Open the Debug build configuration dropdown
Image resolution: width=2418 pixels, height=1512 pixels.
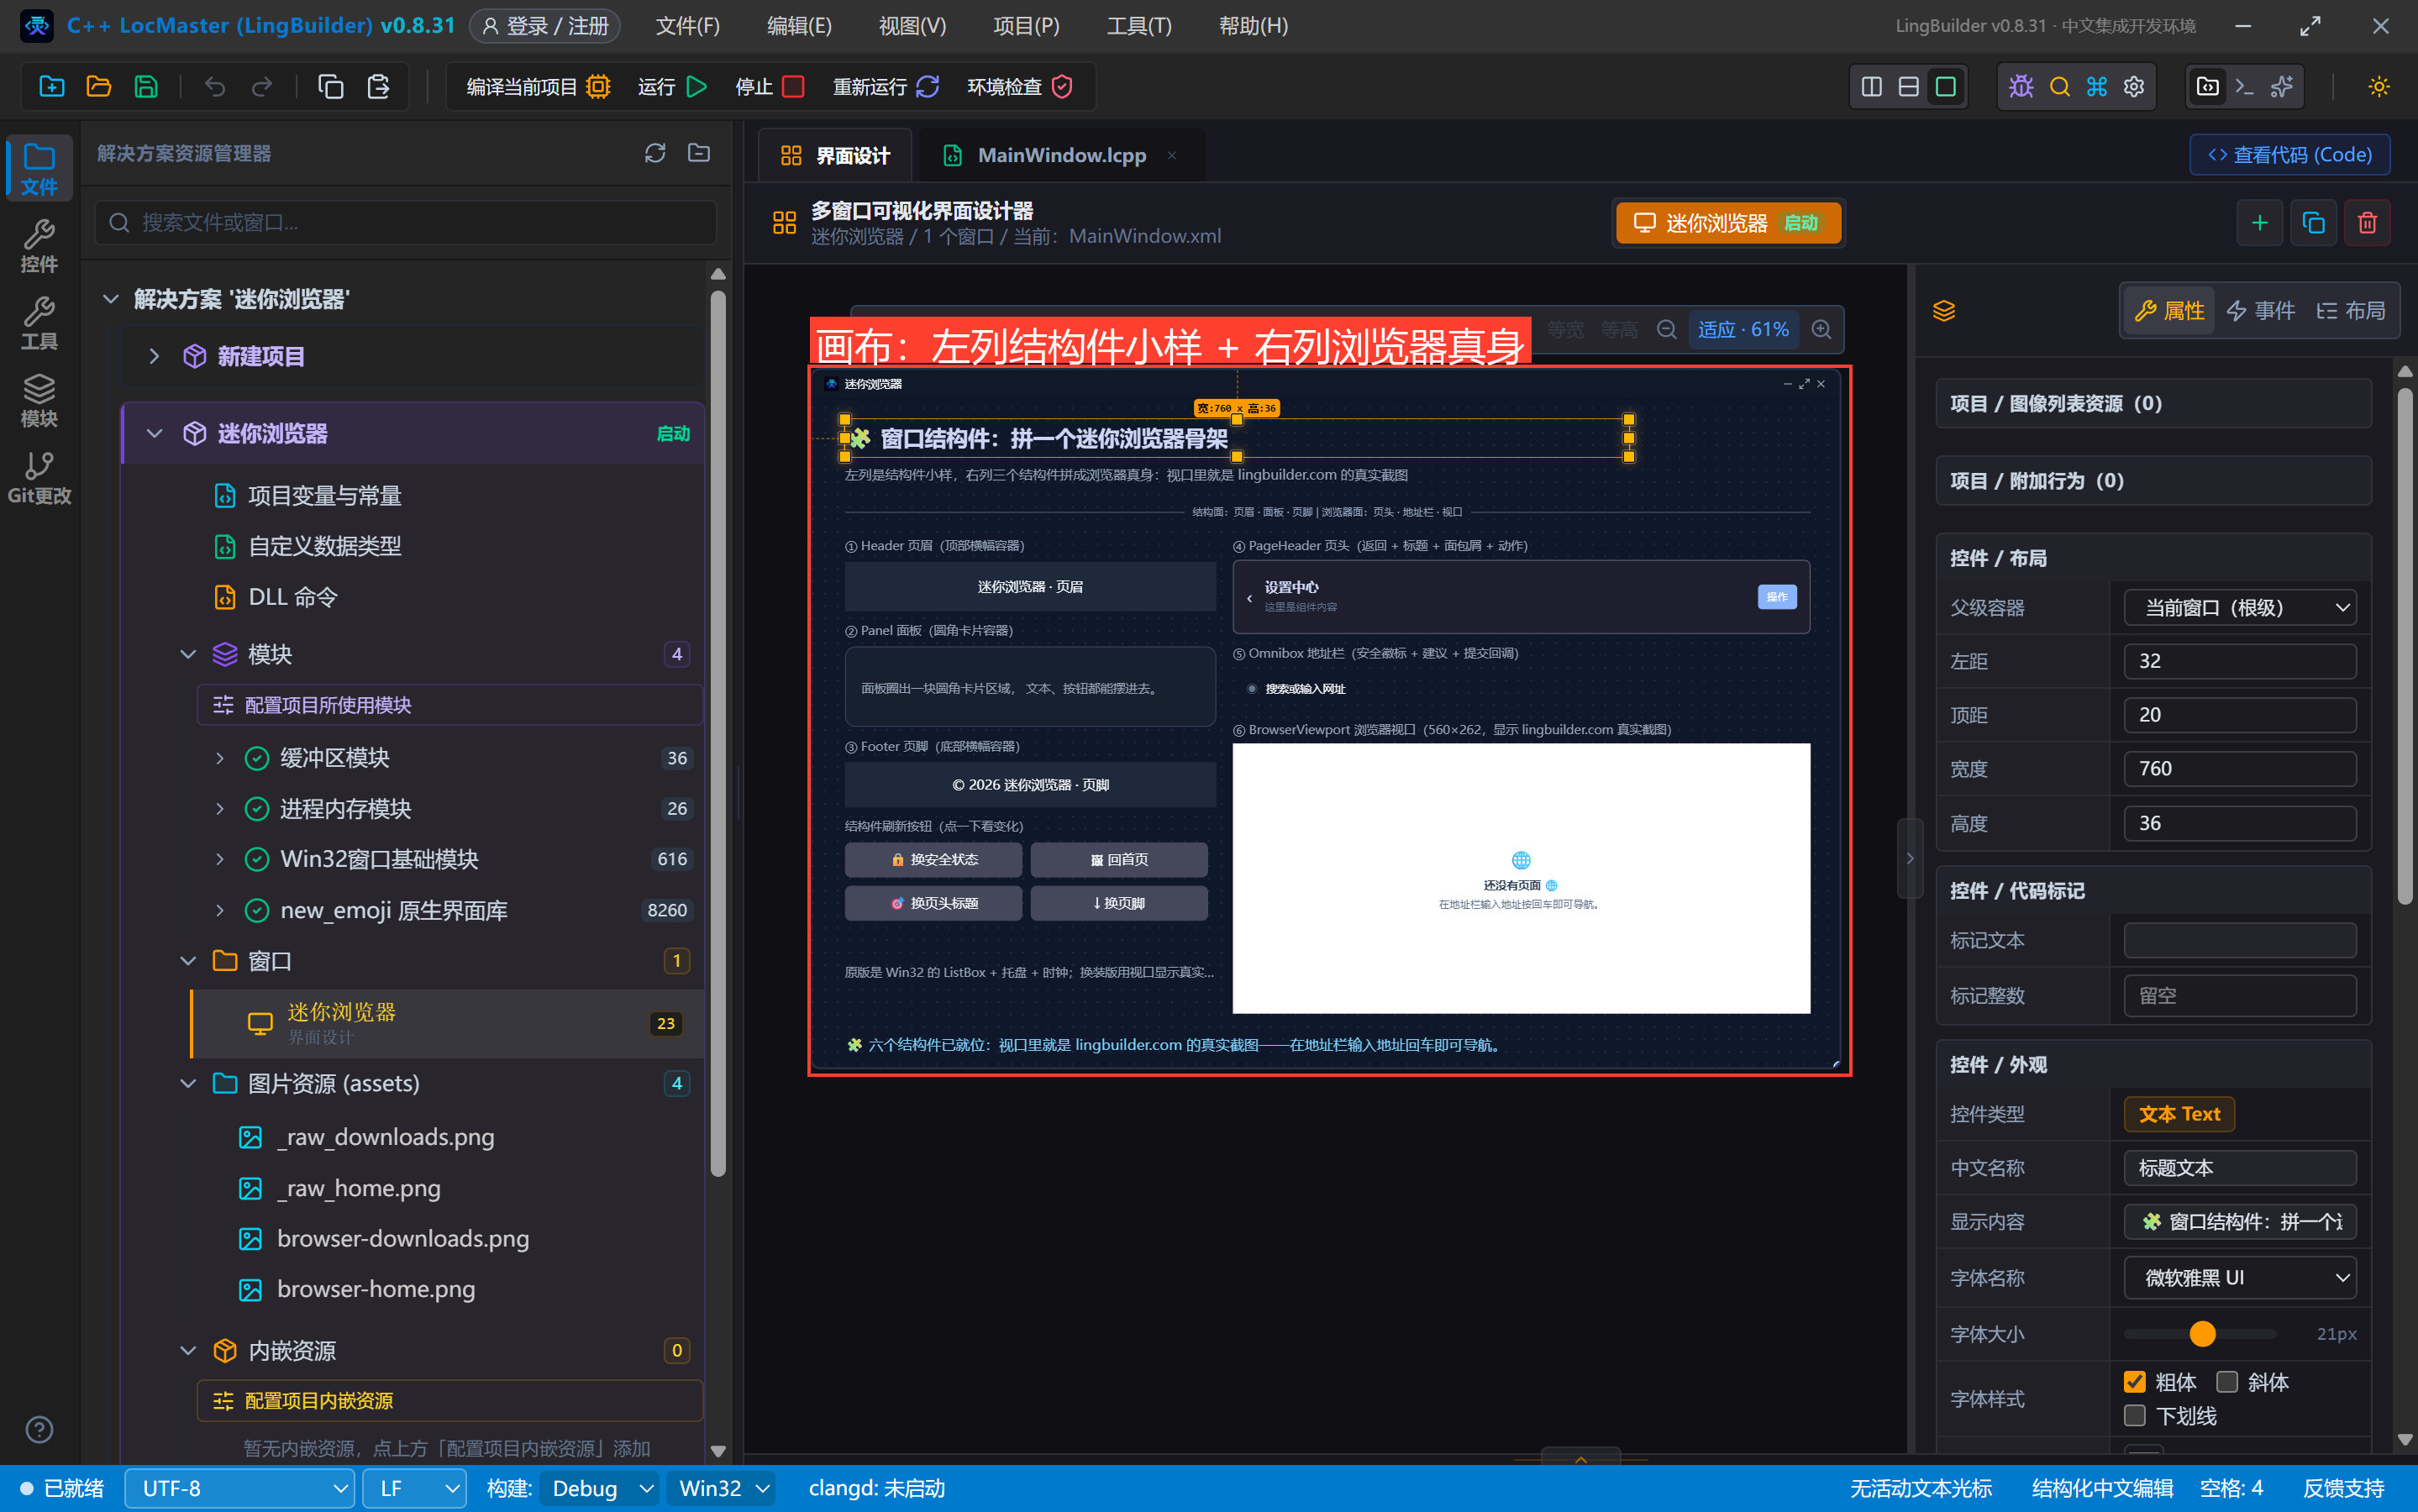tap(601, 1489)
